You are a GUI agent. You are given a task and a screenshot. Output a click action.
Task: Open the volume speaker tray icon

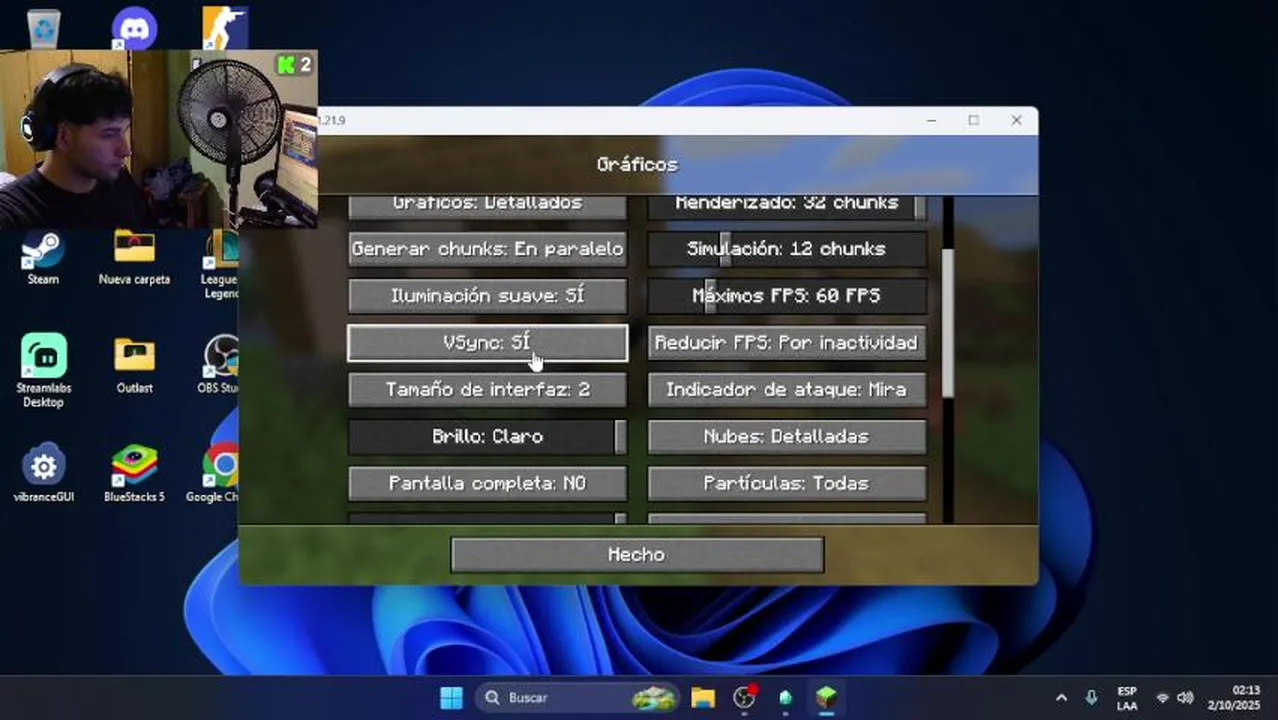[1186, 697]
